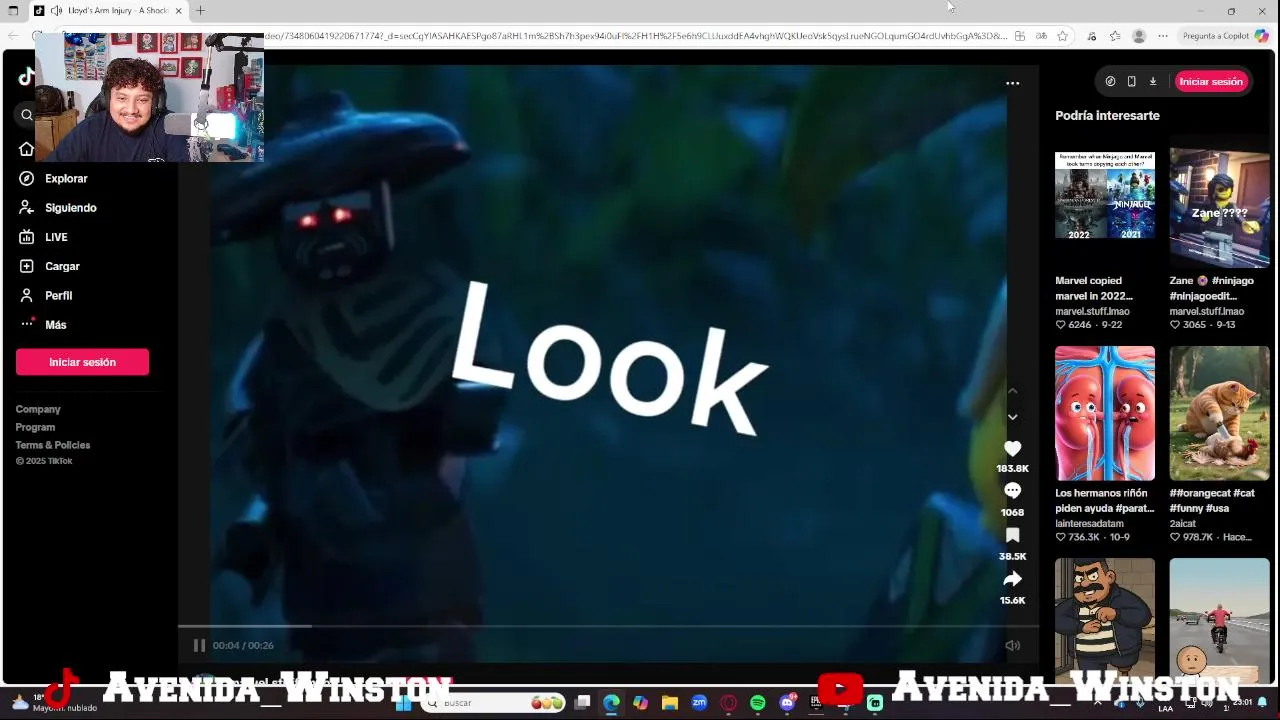This screenshot has width=1280, height=720.
Task: Open the Spotify taskbar icon
Action: (x=757, y=703)
